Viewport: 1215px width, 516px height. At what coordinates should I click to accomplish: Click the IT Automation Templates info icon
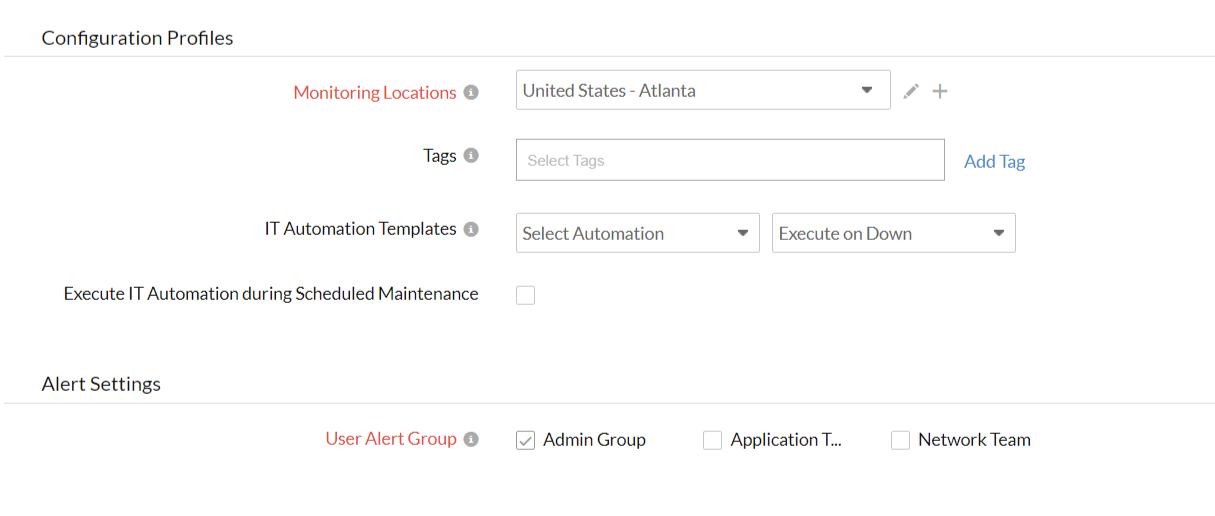point(471,229)
